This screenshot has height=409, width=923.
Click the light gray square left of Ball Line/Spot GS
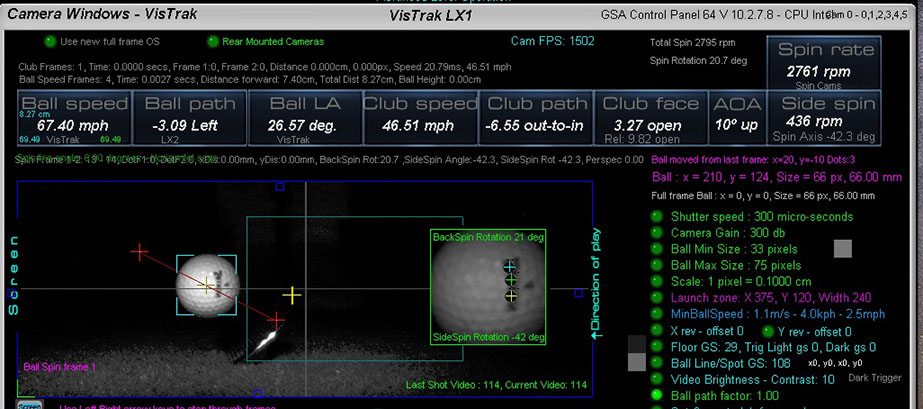(x=637, y=362)
